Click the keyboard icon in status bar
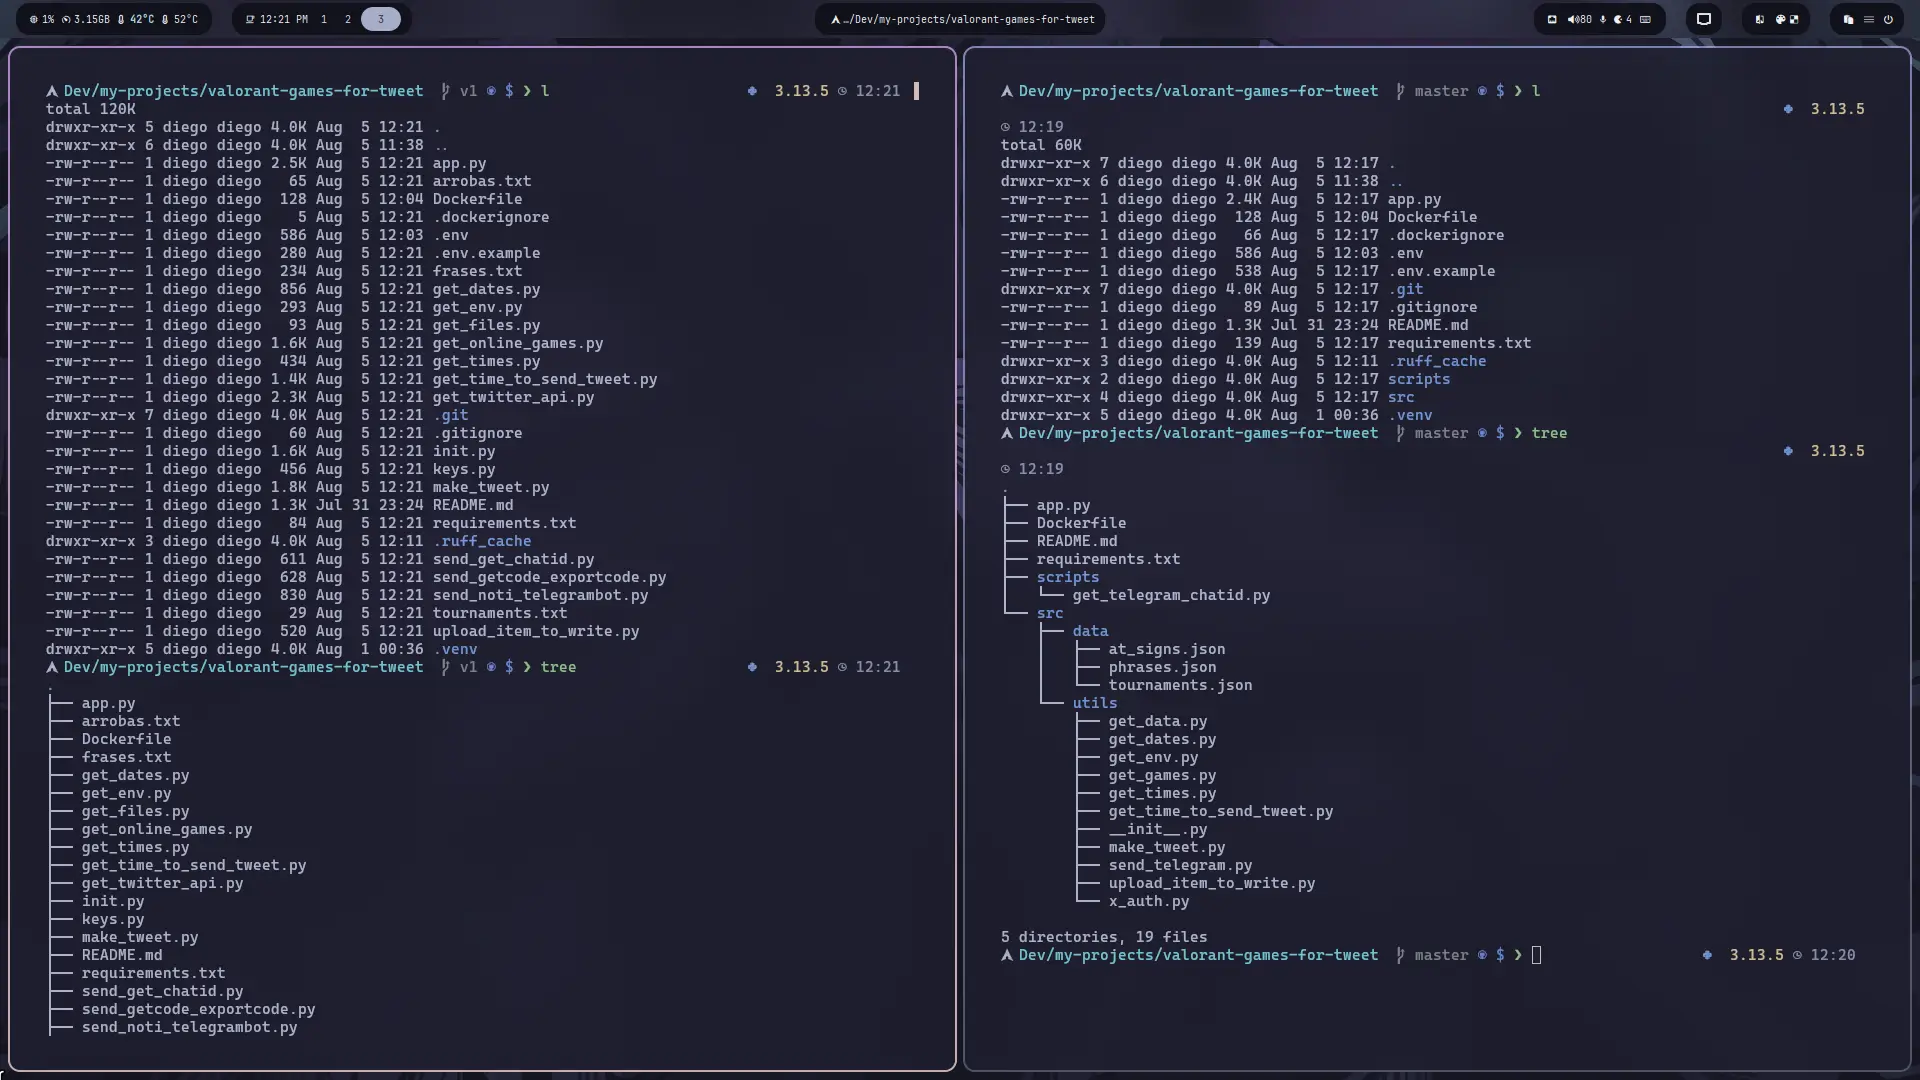Image resolution: width=1920 pixels, height=1080 pixels. point(1646,19)
